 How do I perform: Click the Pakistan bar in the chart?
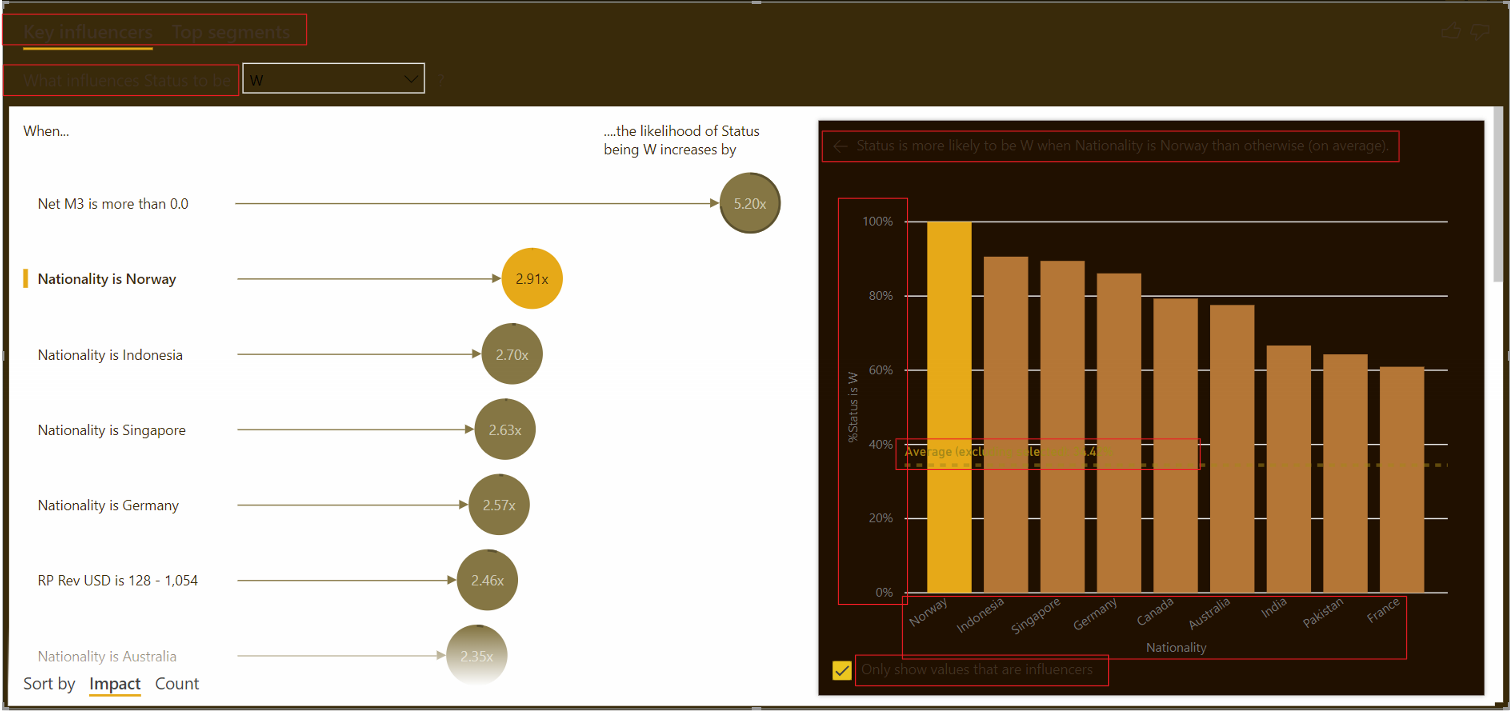tap(1345, 474)
